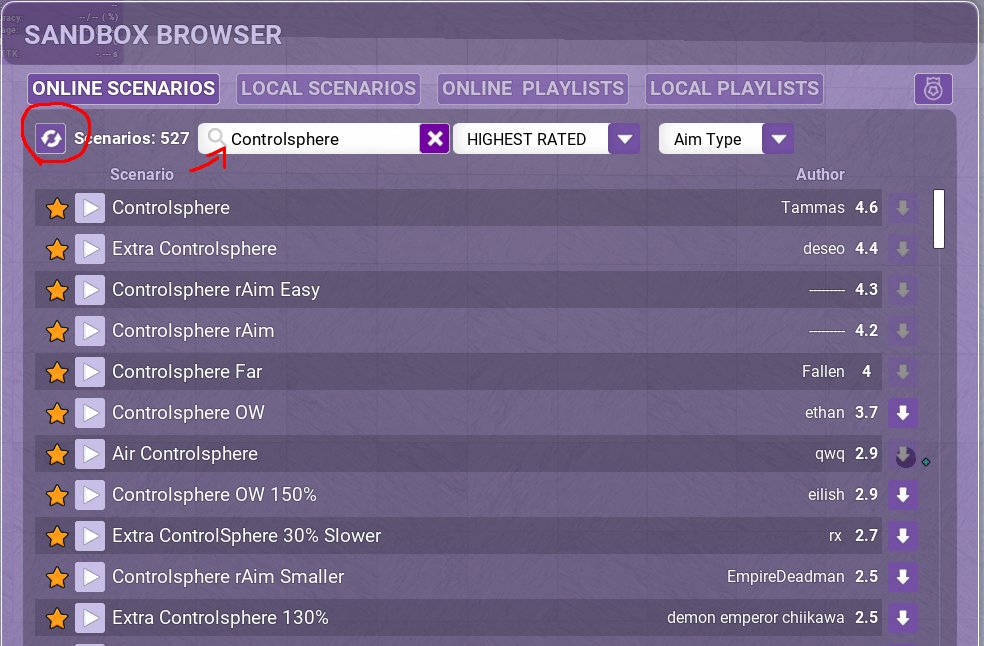Click author name EmpireDeadman

point(786,576)
